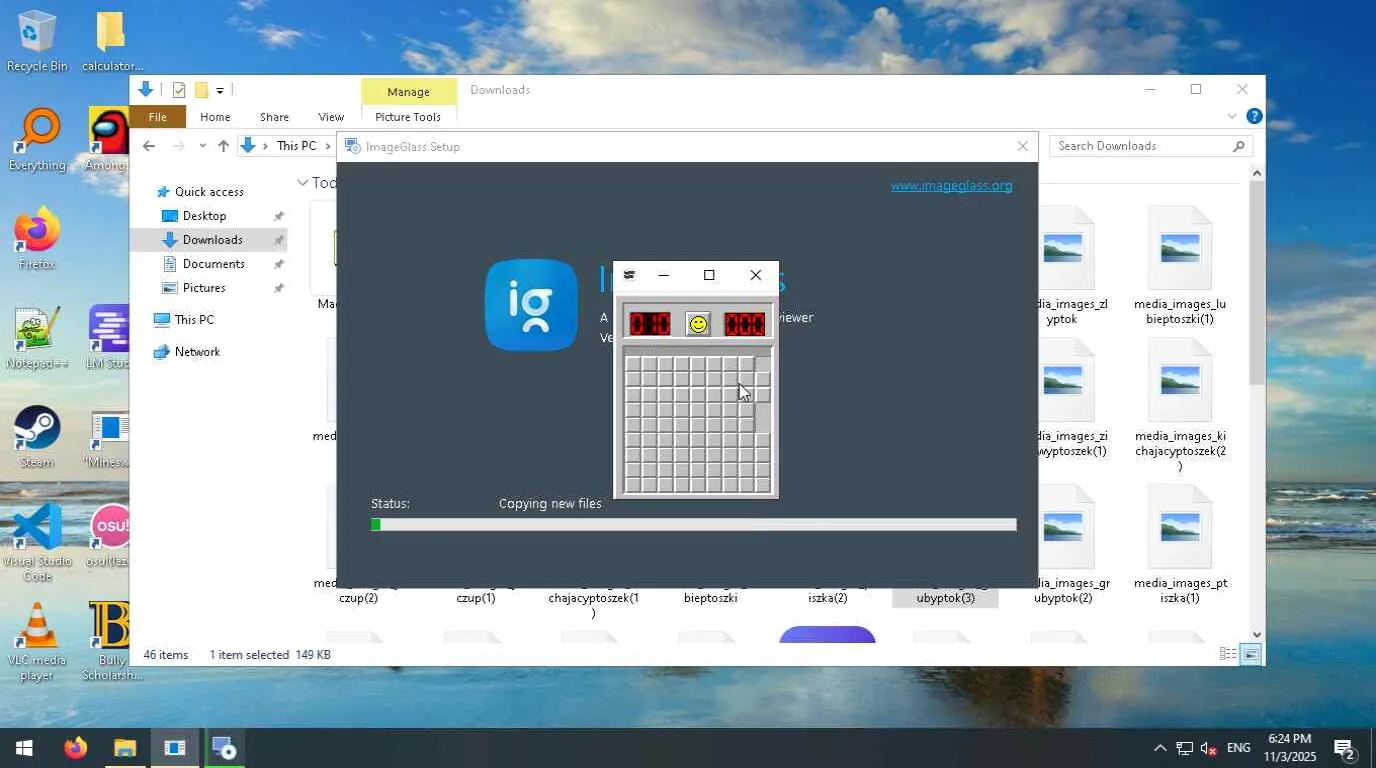Click This PC in the address bar
This screenshot has height=768, width=1376.
tap(296, 146)
